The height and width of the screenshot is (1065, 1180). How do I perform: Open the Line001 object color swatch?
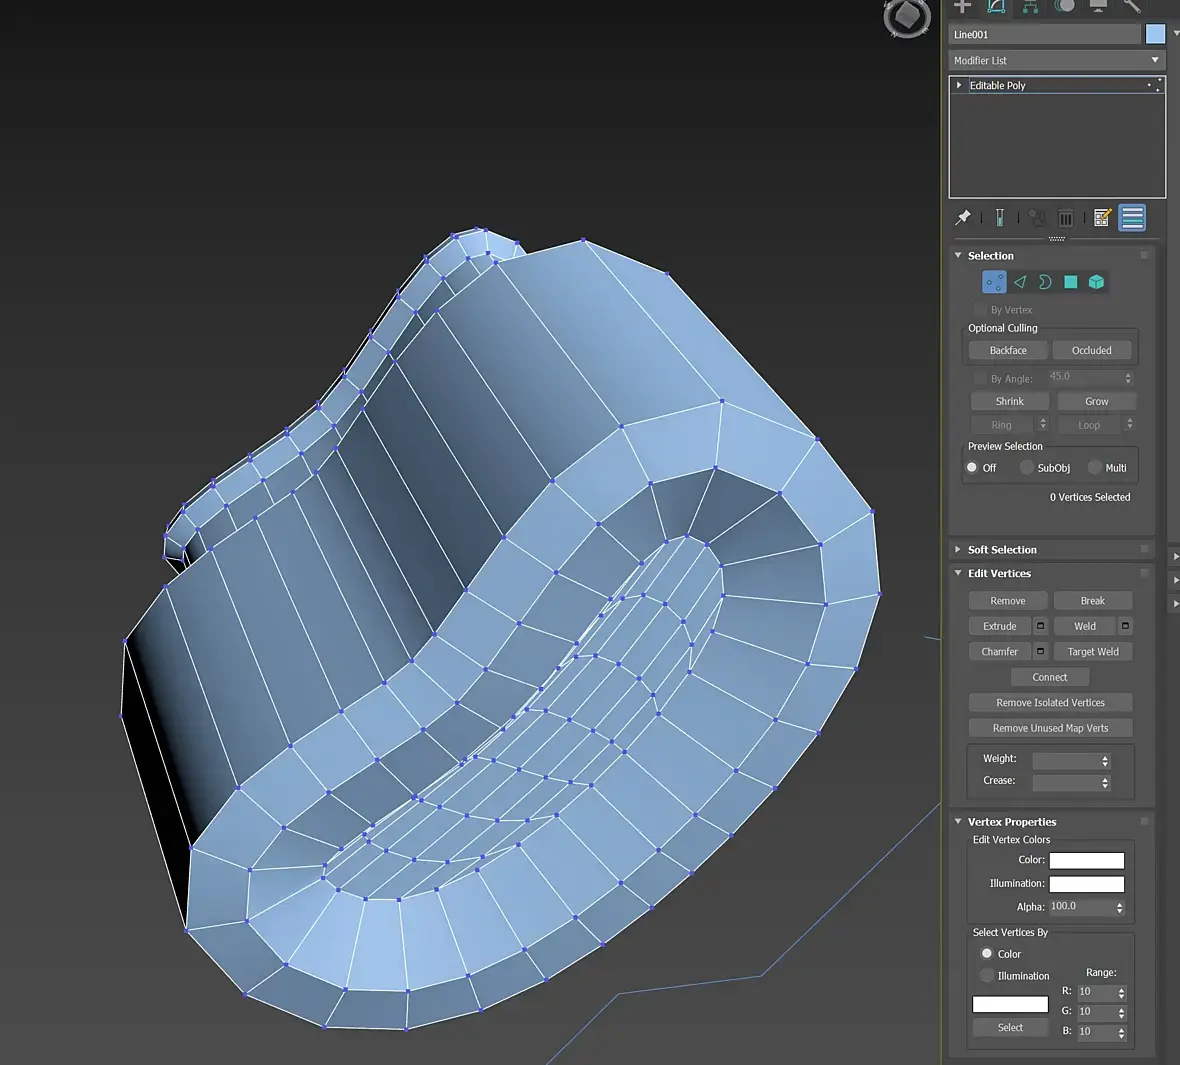[x=1155, y=34]
